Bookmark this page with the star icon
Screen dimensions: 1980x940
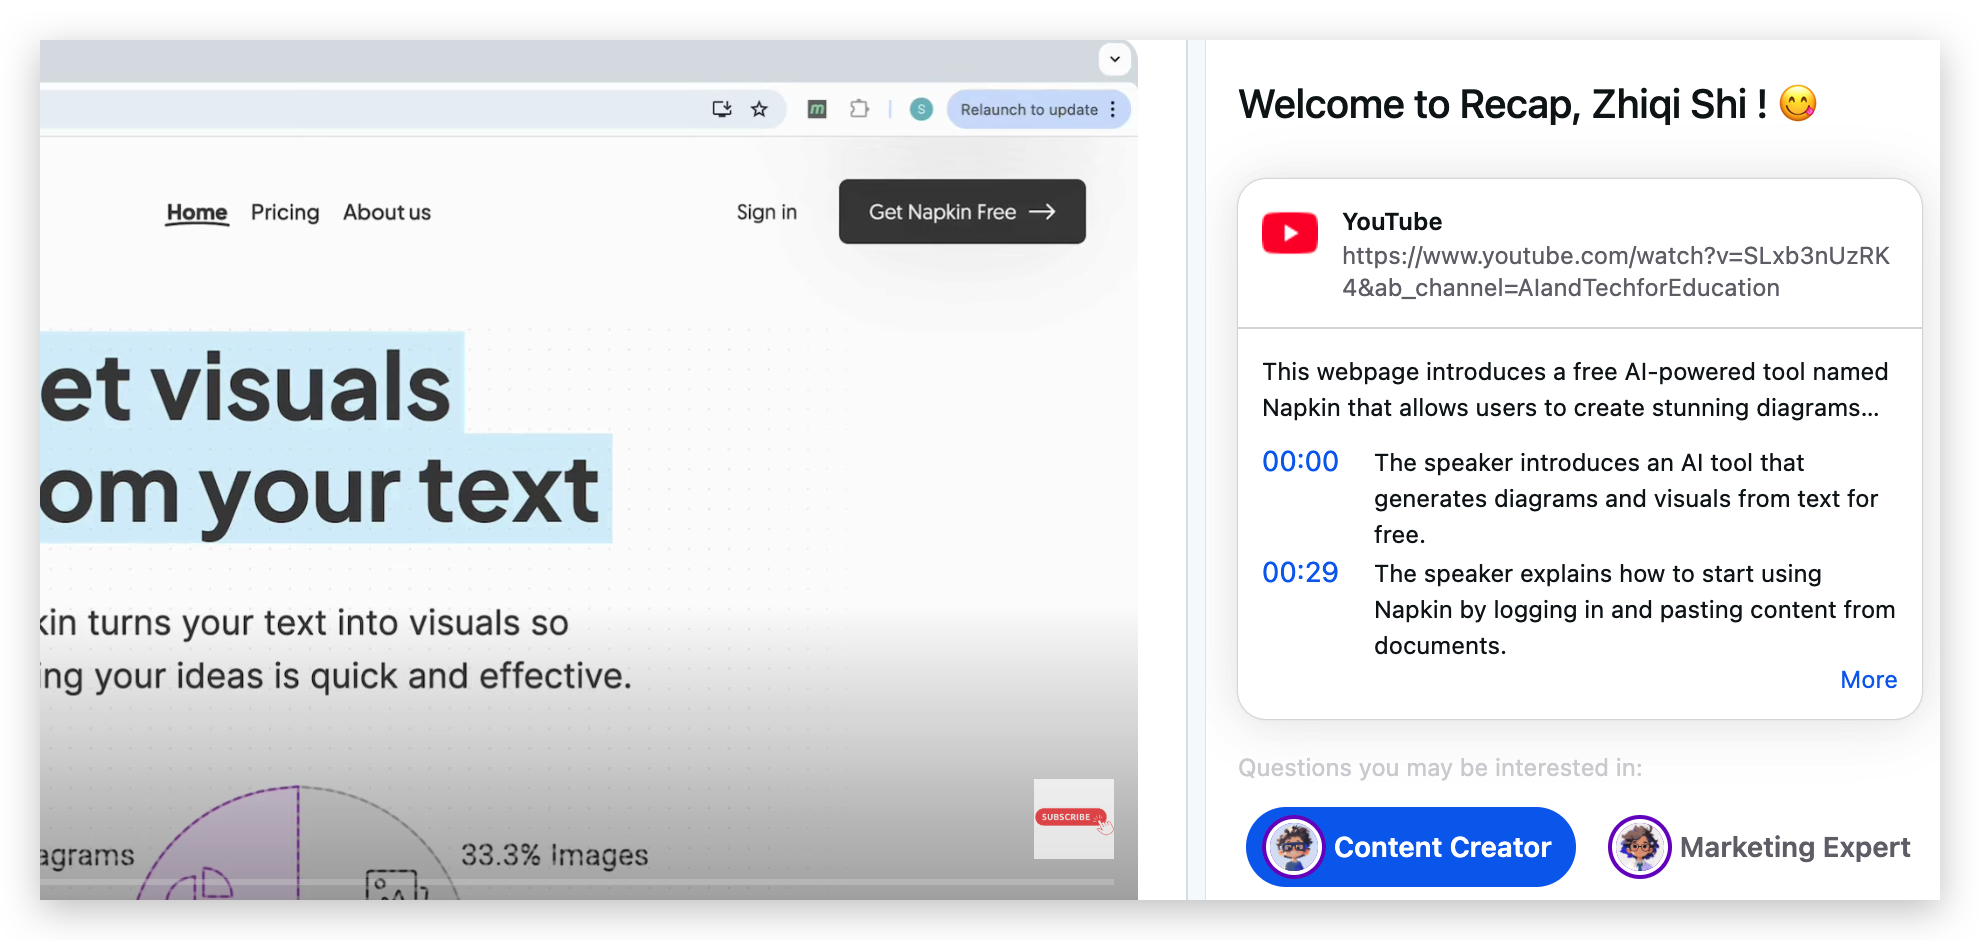759,109
